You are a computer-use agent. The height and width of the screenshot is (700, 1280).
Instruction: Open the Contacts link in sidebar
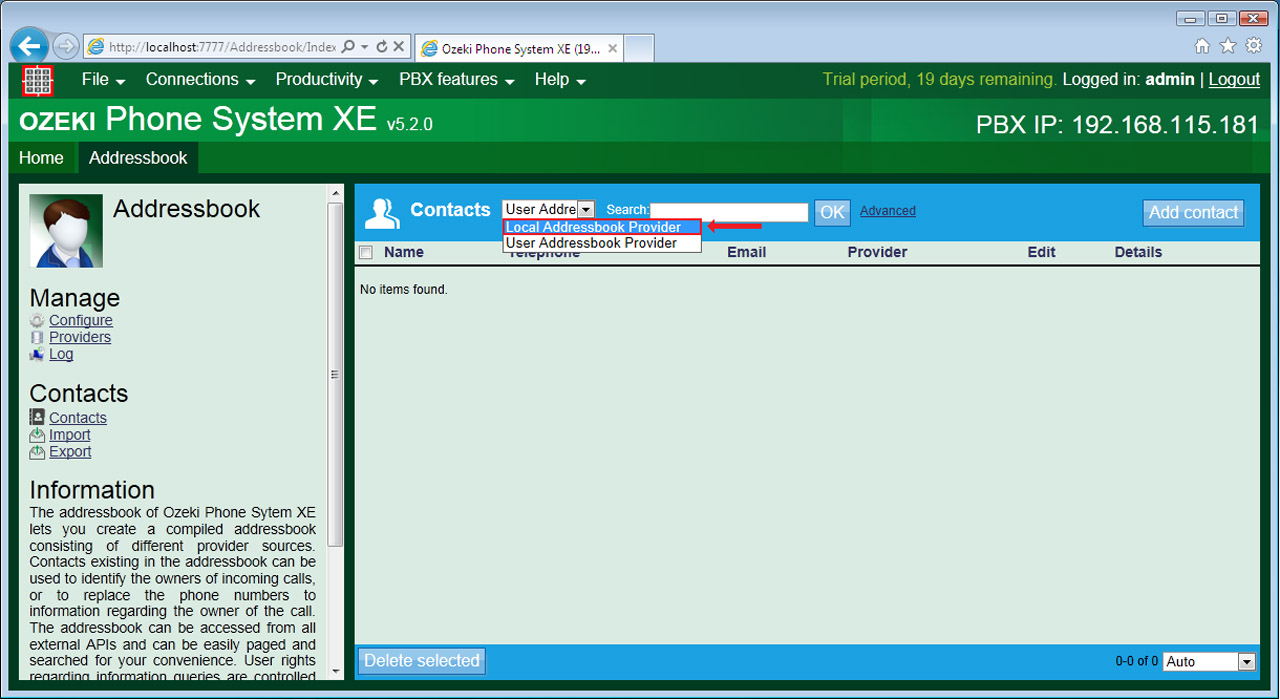[78, 418]
